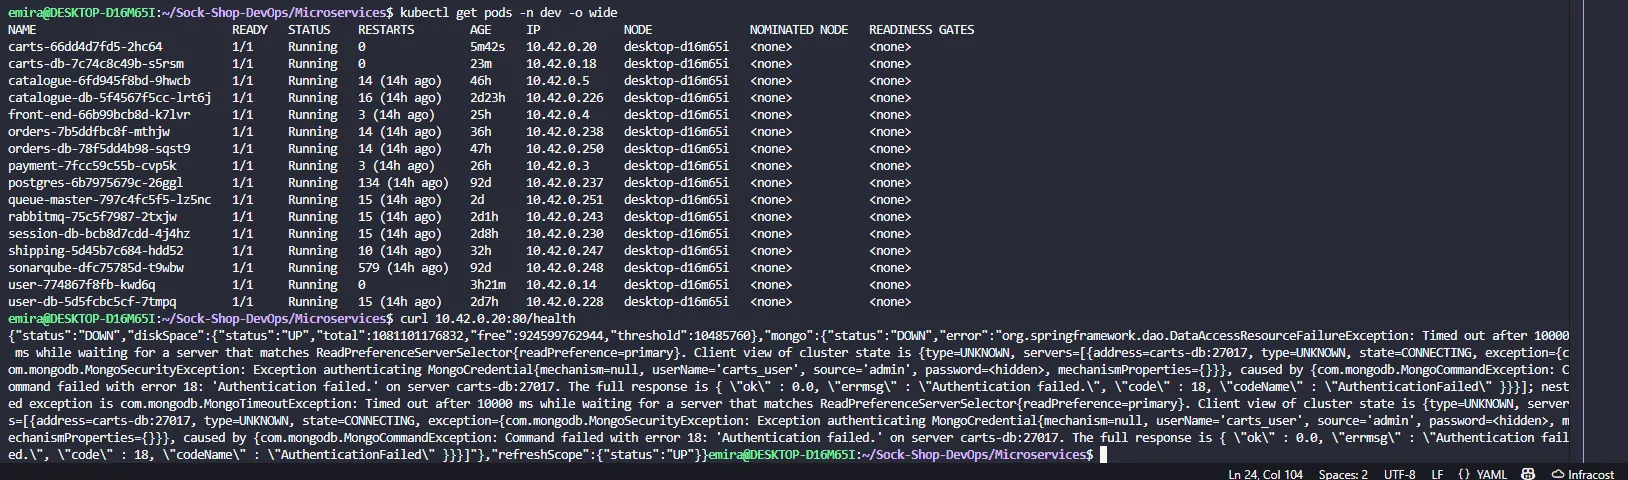This screenshot has height=480, width=1628.
Task: Open the Infracost cloud status item
Action: point(1583,474)
